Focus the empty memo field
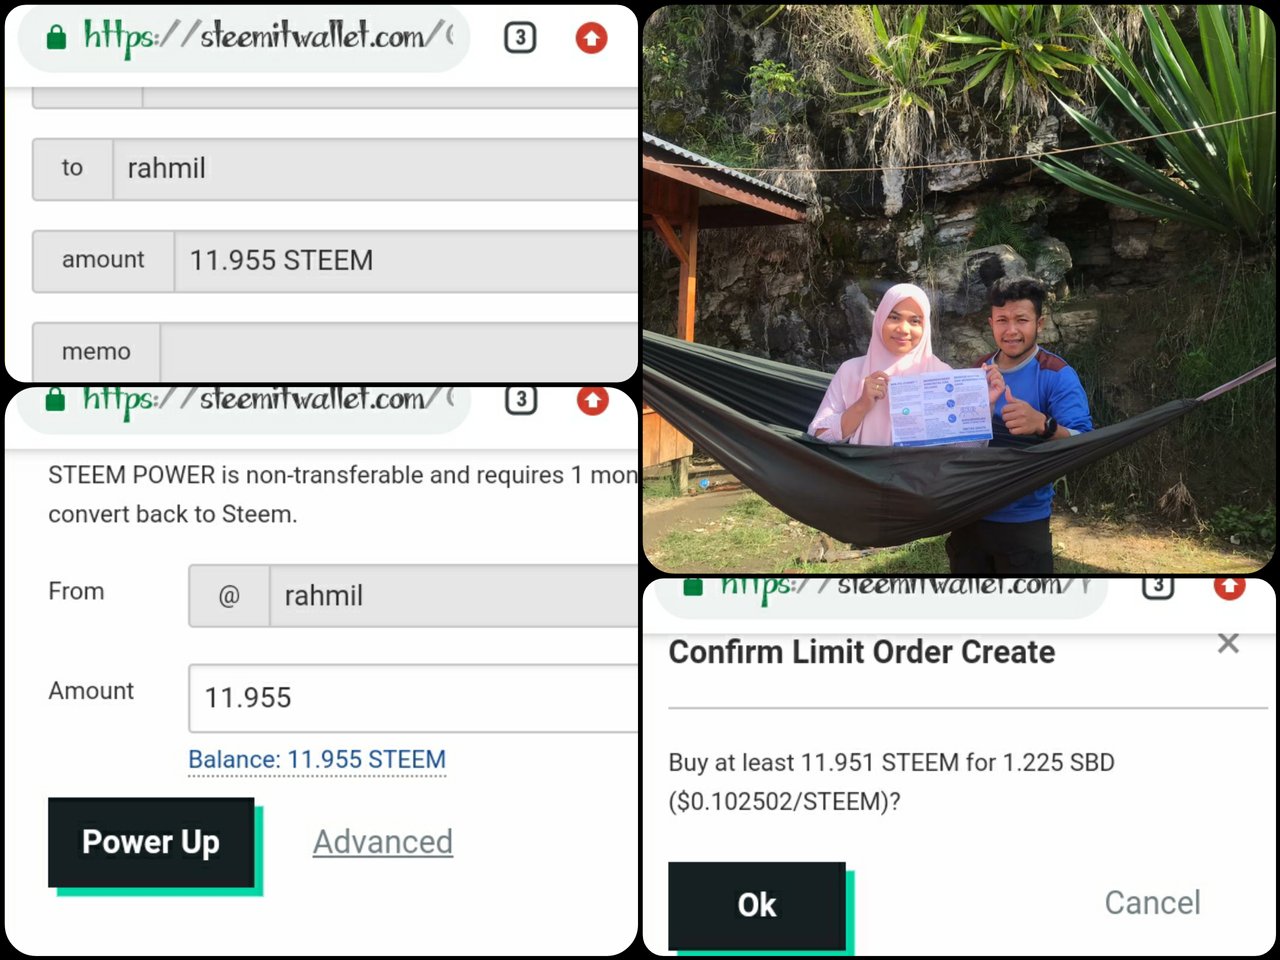1280x960 pixels. click(399, 352)
